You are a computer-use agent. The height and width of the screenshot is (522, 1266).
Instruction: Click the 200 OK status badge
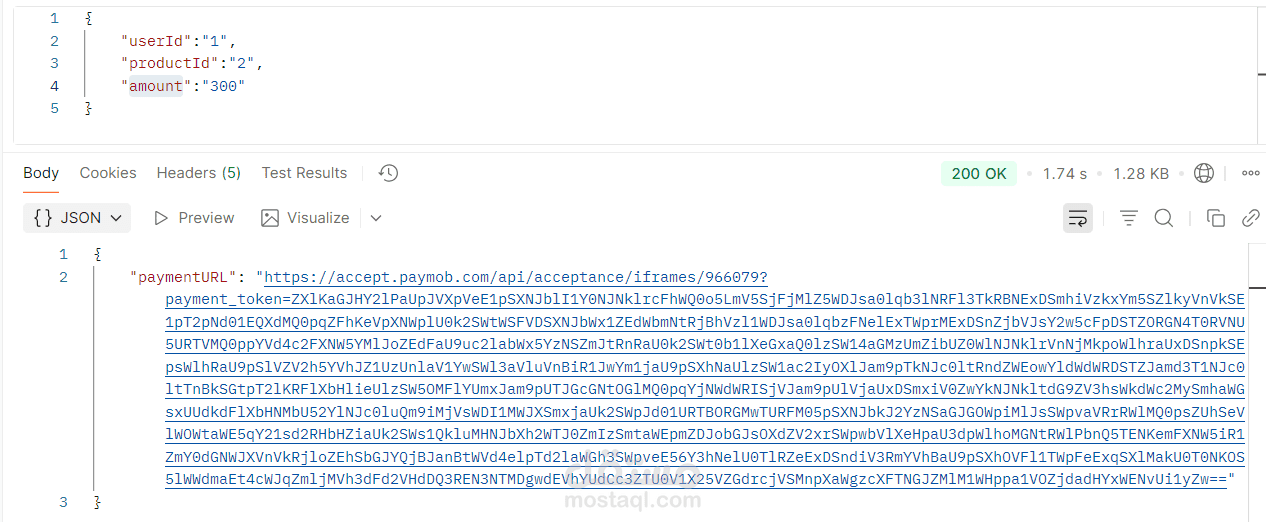click(978, 173)
